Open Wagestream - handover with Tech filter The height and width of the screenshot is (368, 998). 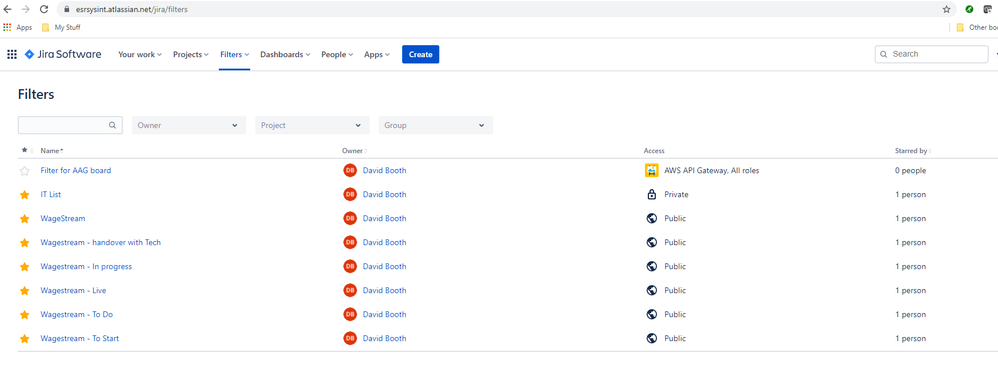tap(101, 243)
